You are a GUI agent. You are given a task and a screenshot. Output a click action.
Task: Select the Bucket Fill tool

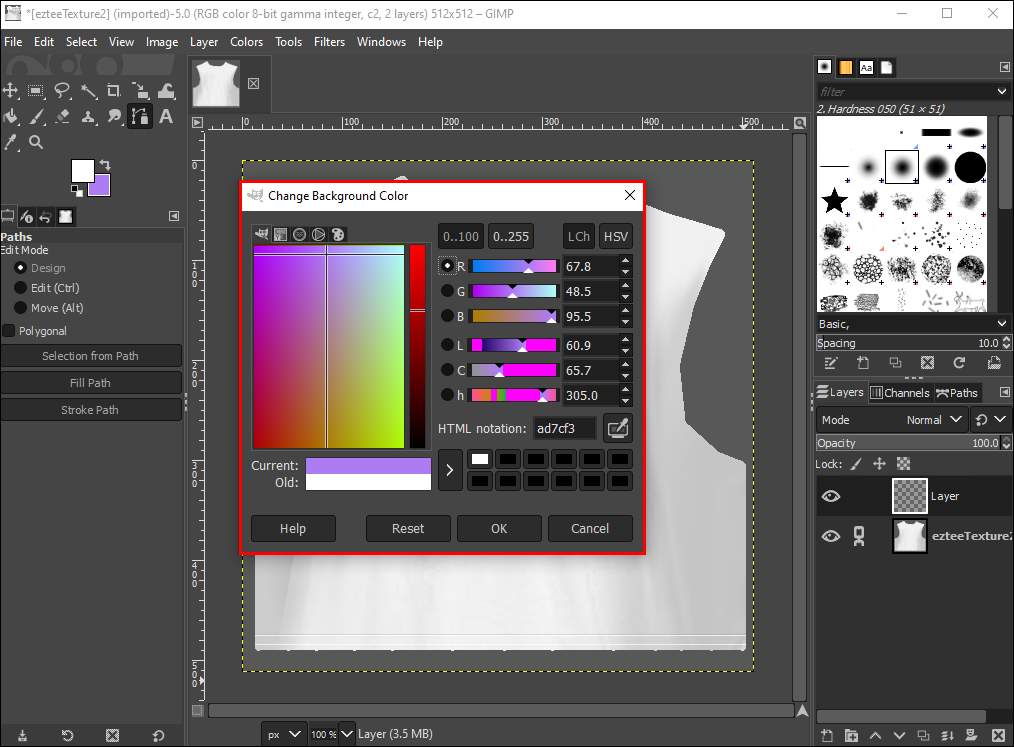click(x=12, y=117)
